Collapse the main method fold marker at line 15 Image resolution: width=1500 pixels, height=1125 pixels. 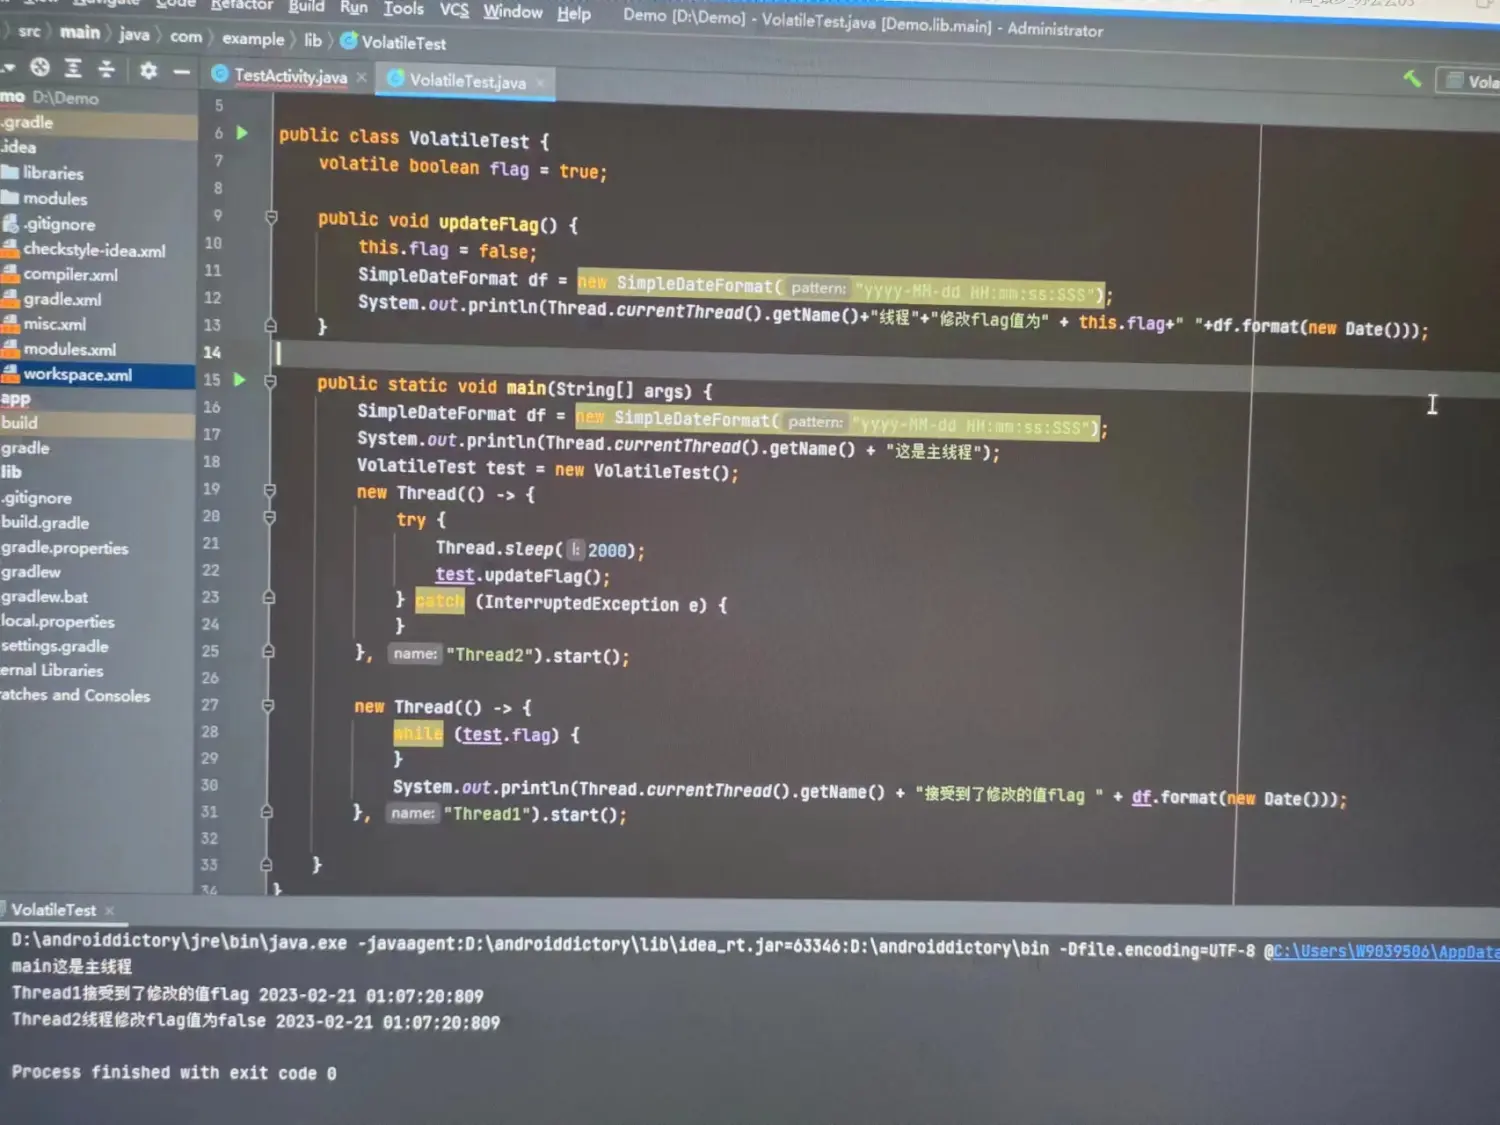270,380
